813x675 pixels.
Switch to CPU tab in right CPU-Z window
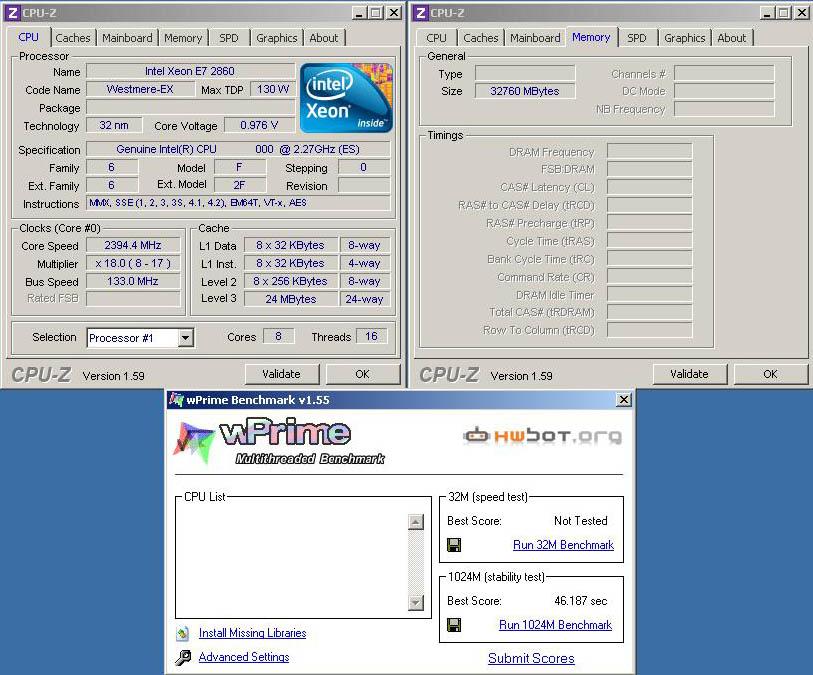click(x=436, y=38)
